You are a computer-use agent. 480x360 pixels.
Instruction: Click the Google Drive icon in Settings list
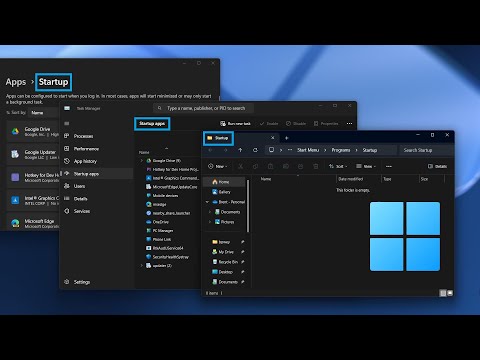click(x=15, y=131)
